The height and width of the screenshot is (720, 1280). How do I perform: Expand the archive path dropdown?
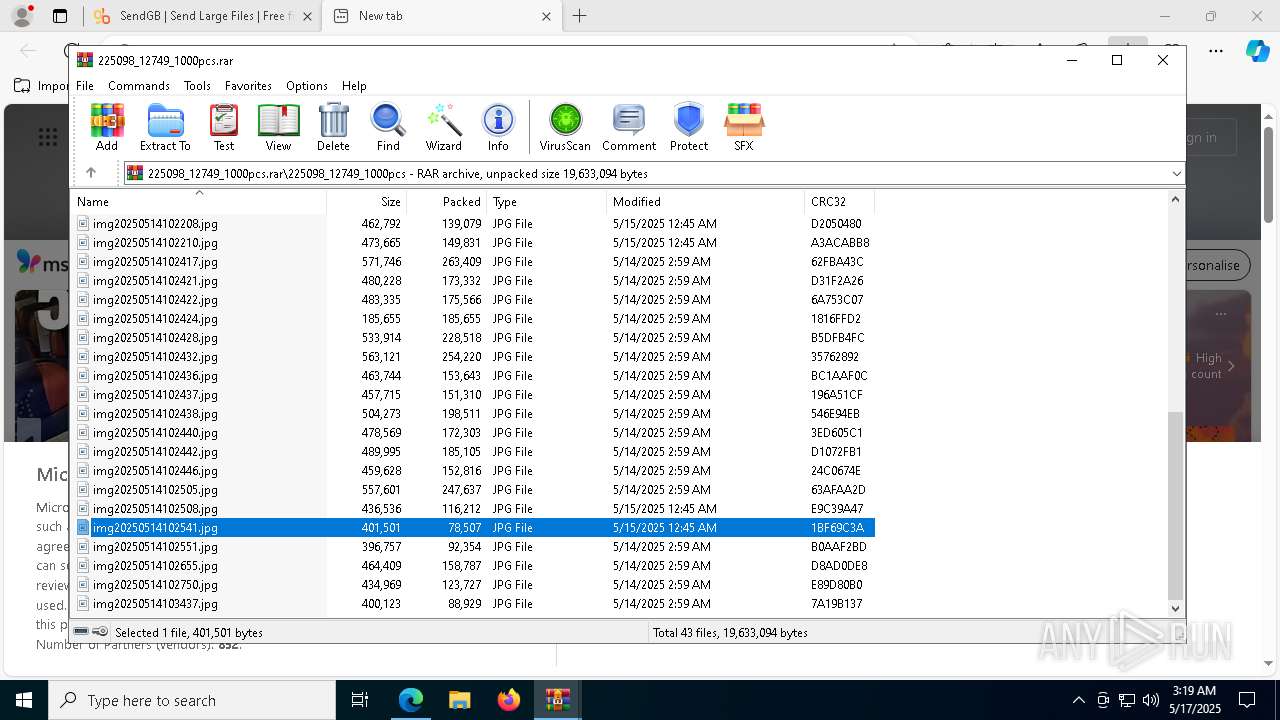coord(1176,173)
